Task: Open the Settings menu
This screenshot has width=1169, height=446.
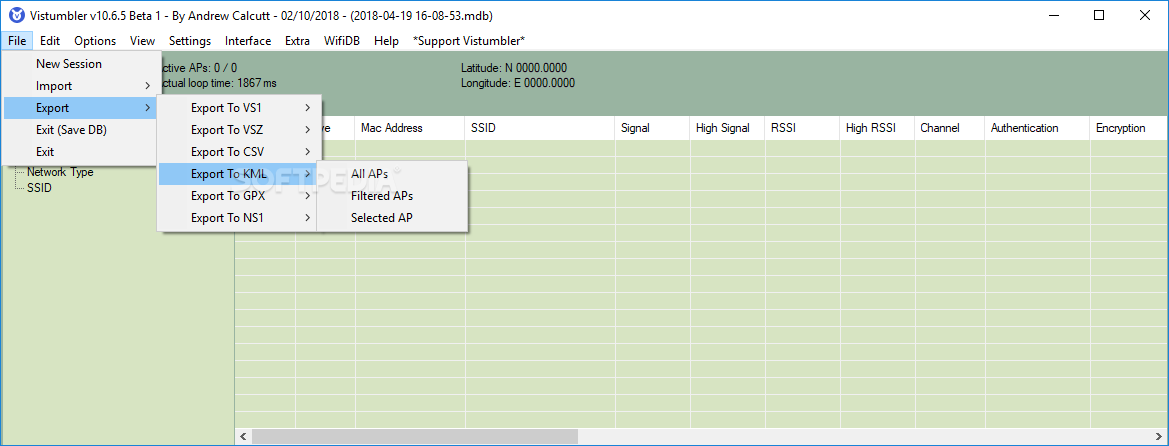Action: [190, 41]
